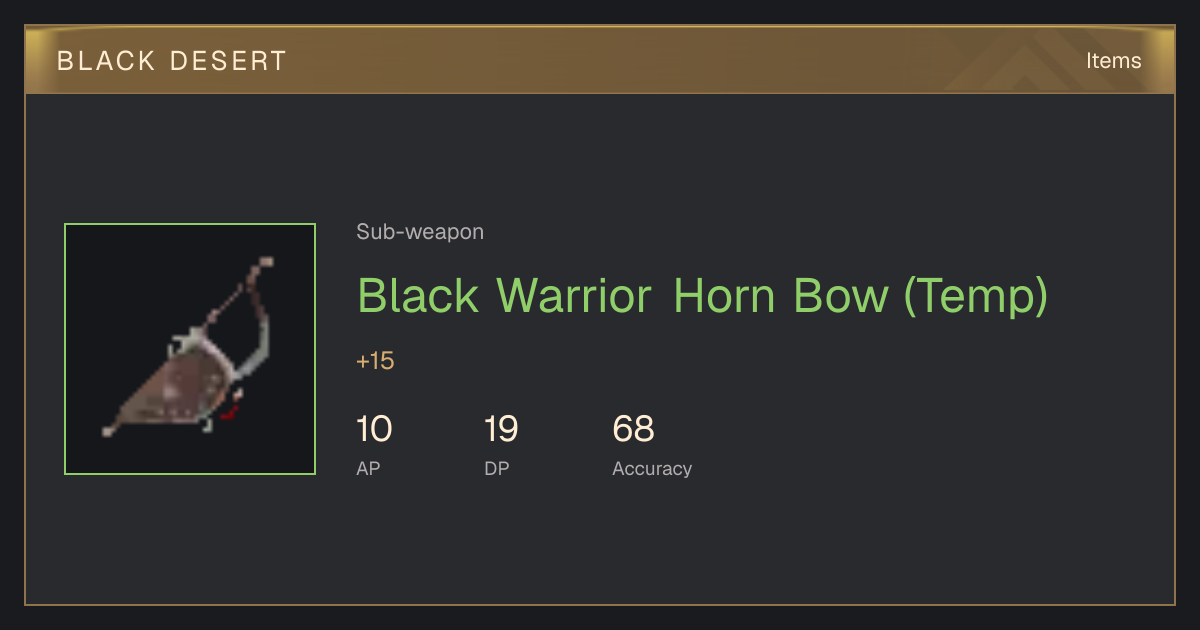Click the DP stat label
The height and width of the screenshot is (630, 1200).
point(496,468)
